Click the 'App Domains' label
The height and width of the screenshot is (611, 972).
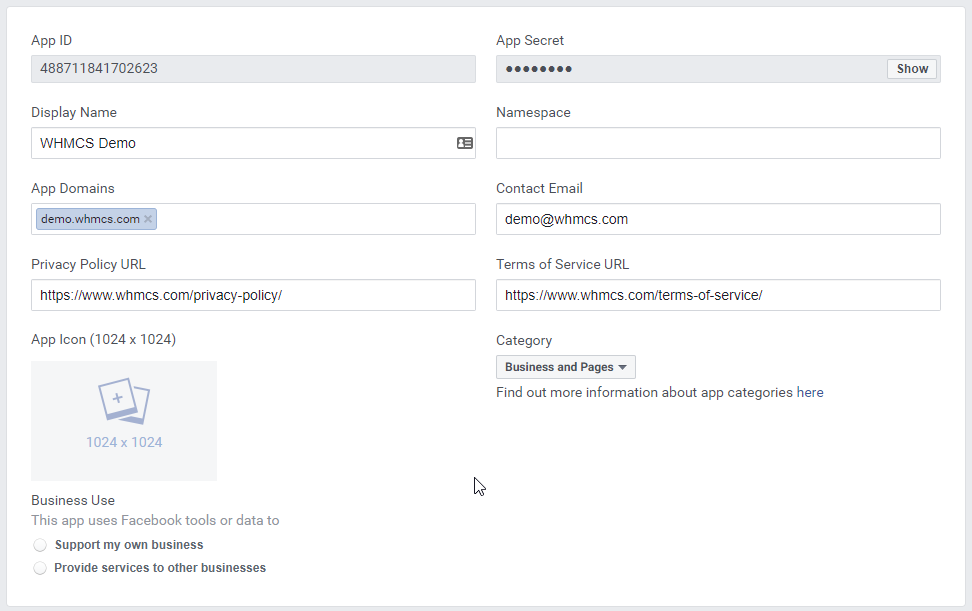click(x=73, y=188)
